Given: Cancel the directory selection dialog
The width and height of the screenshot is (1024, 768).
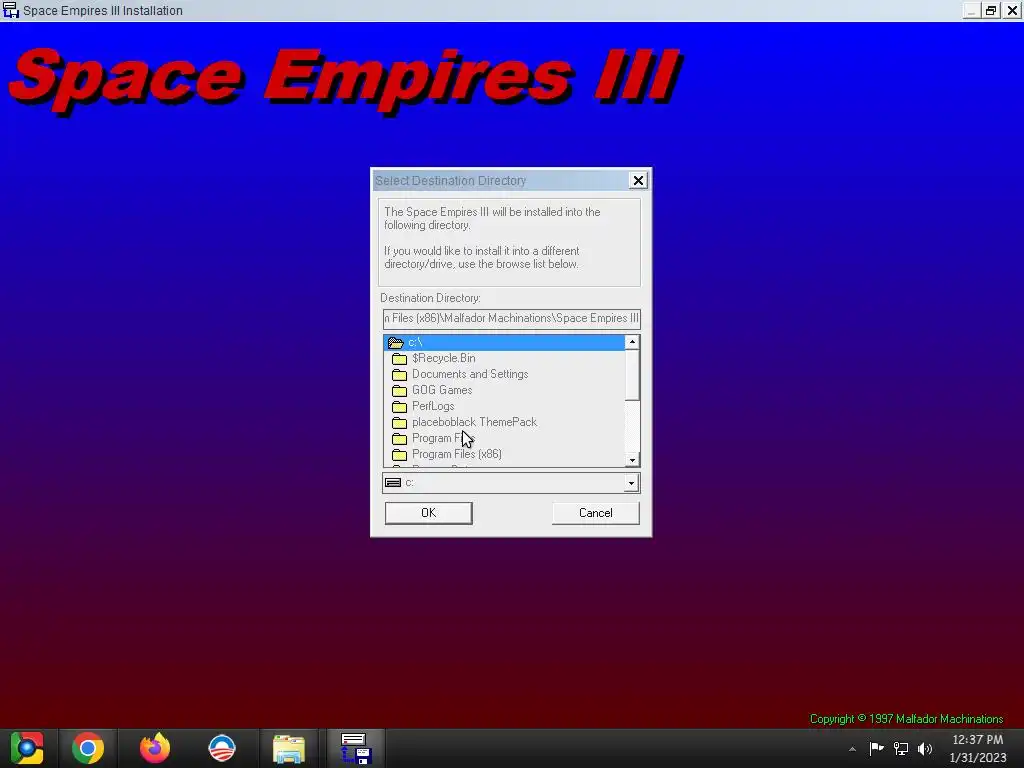Looking at the screenshot, I should coord(596,513).
